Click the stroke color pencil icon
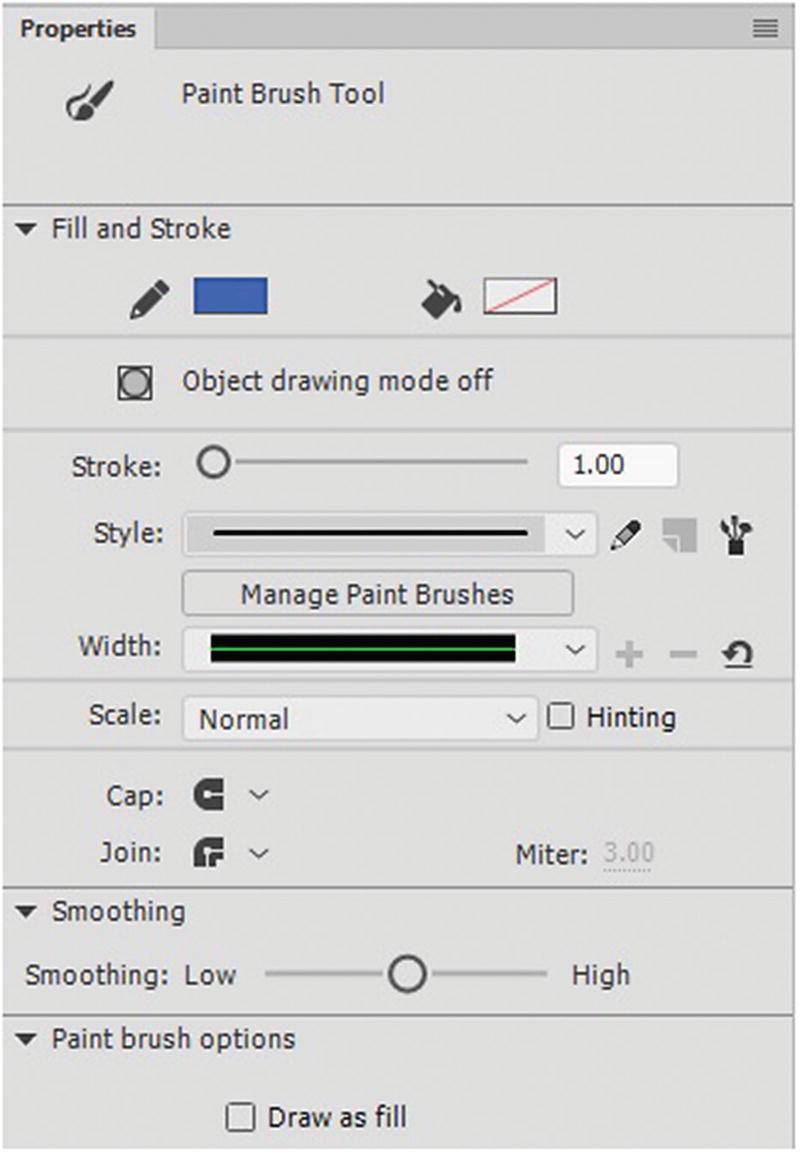The height and width of the screenshot is (1154, 800). pos(150,298)
